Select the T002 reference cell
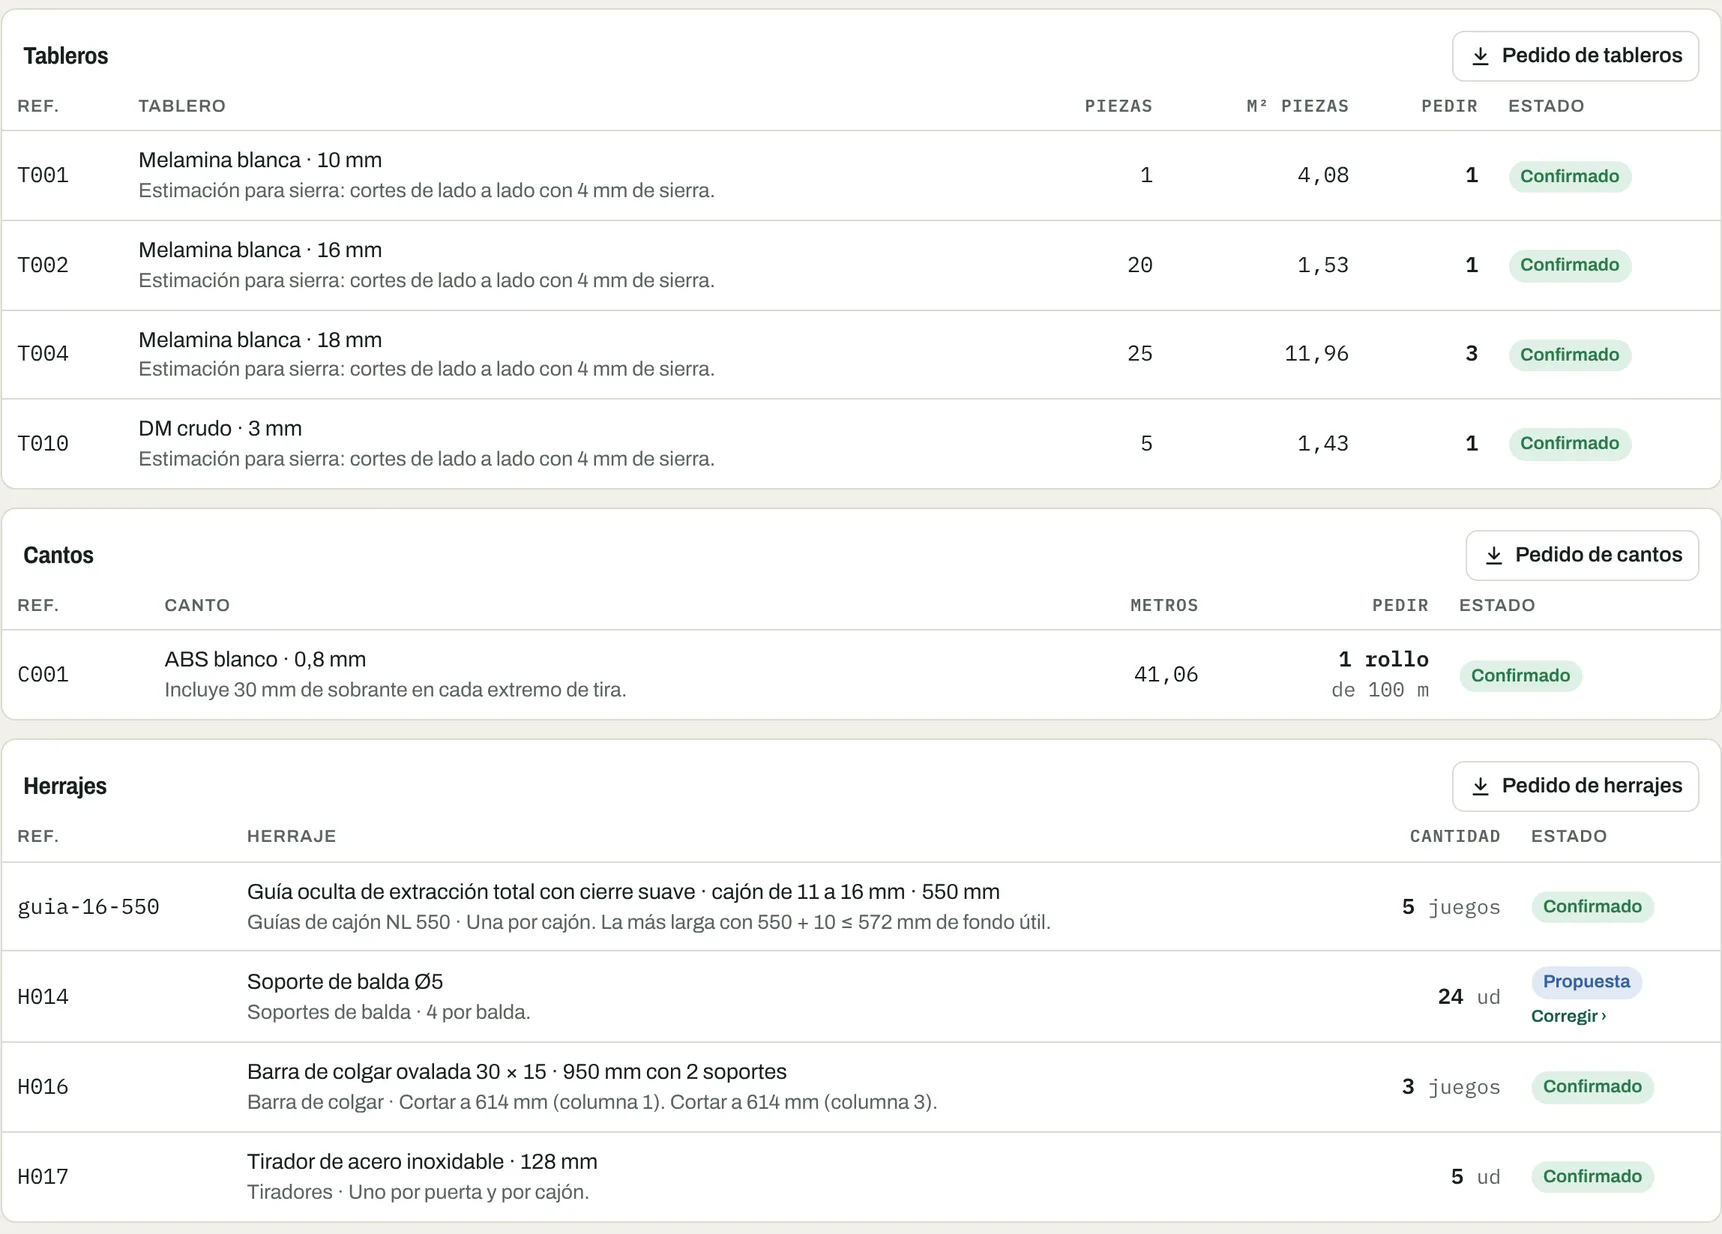This screenshot has width=1722, height=1234. pyautogui.click(x=43, y=265)
